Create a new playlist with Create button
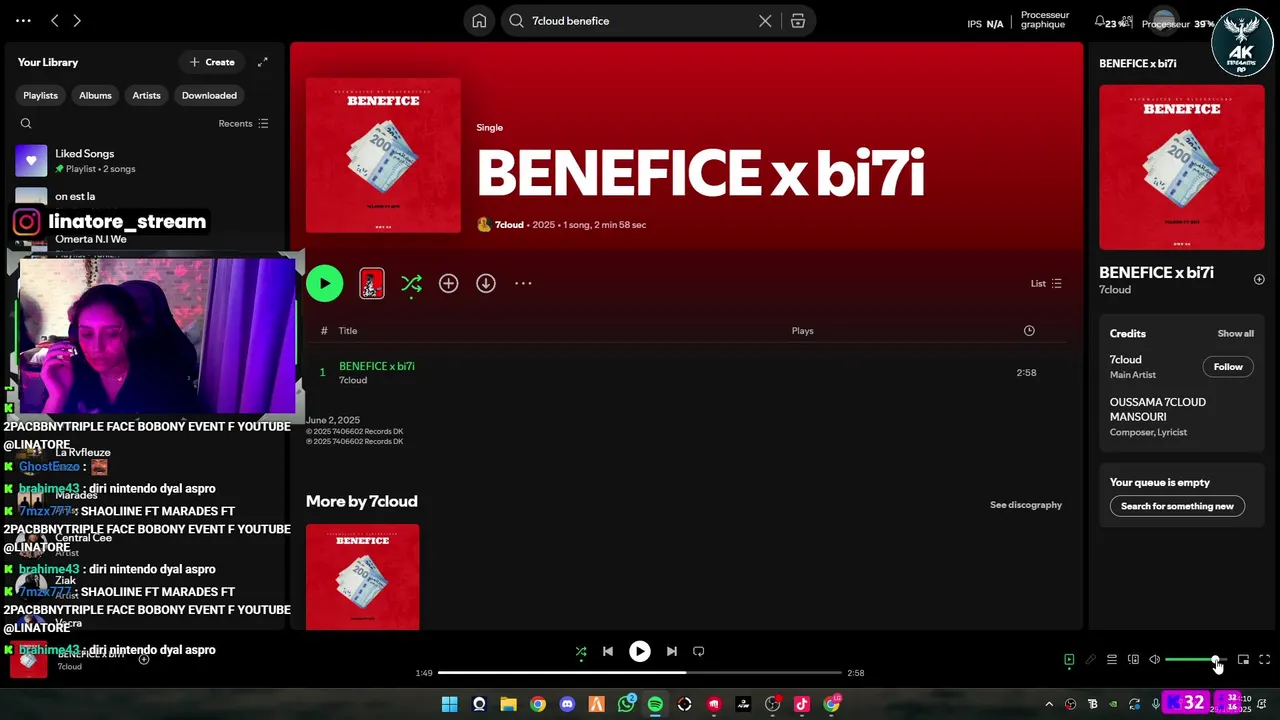The image size is (1280, 720). tap(212, 62)
